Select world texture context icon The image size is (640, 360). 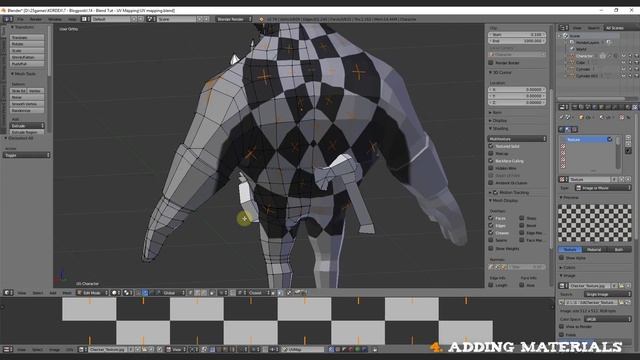click(x=562, y=129)
